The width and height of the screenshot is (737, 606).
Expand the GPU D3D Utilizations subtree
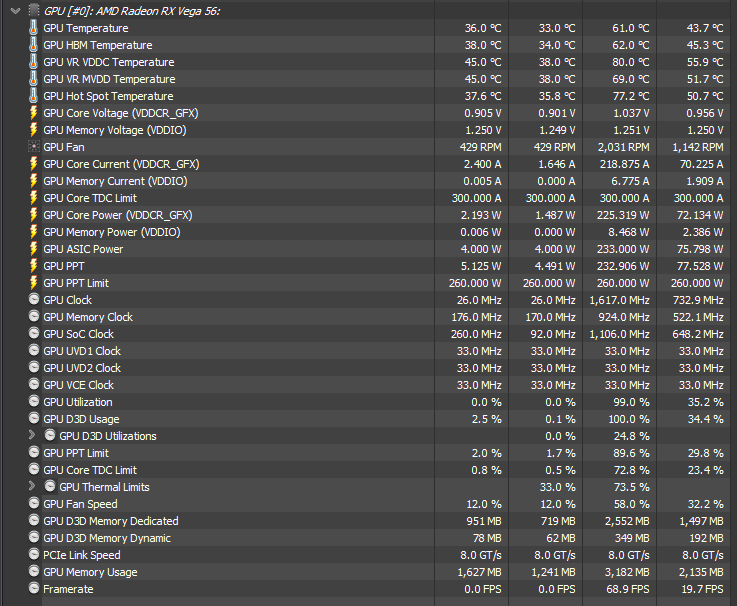[x=31, y=435]
